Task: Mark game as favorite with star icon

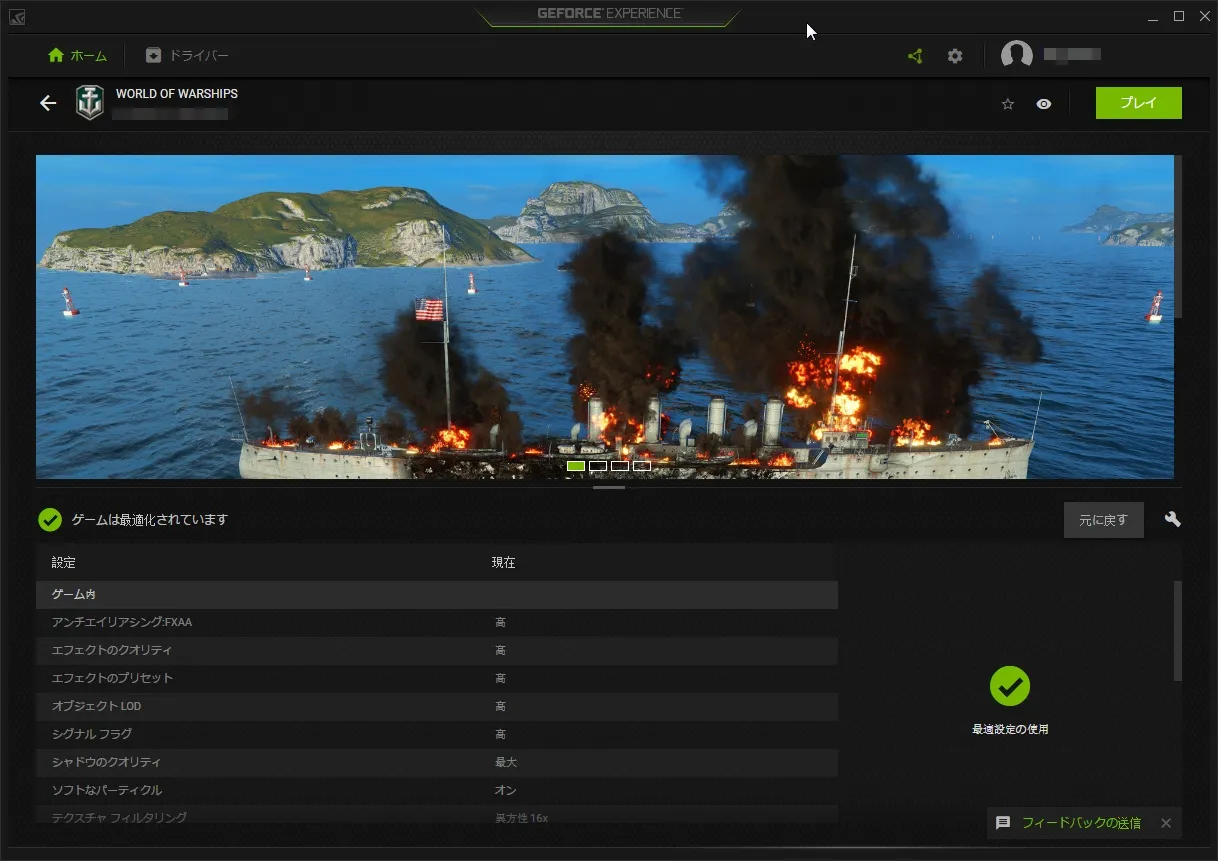Action: click(x=1008, y=104)
